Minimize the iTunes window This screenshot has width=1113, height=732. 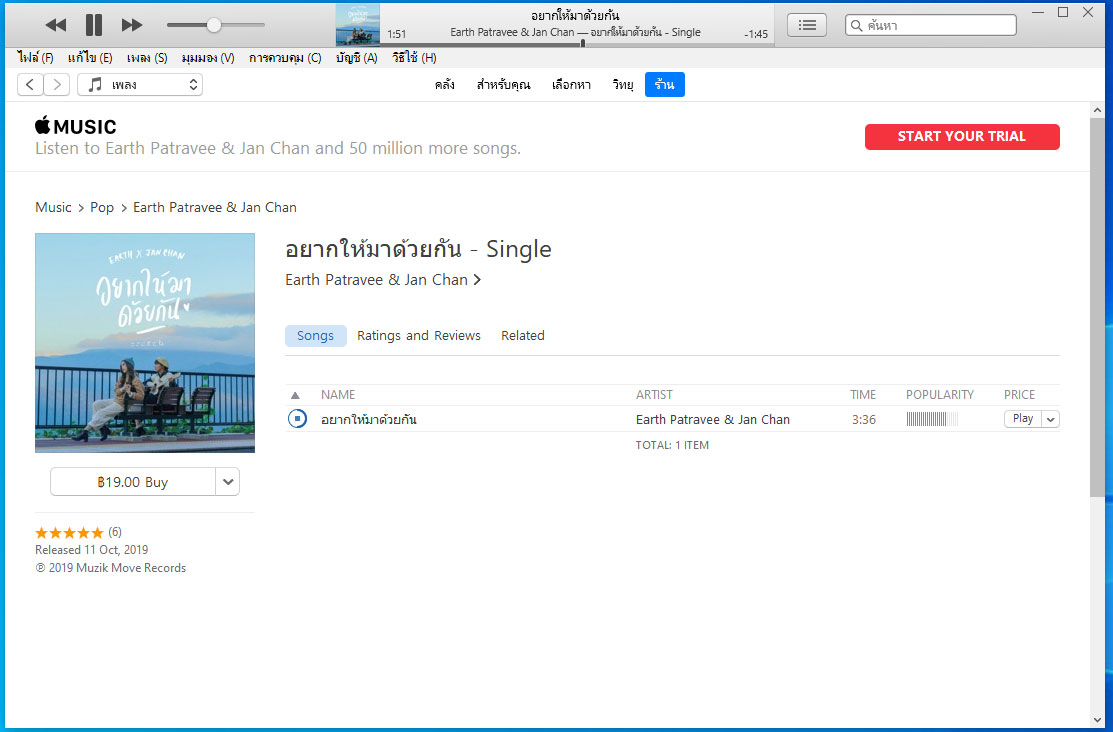(1038, 12)
